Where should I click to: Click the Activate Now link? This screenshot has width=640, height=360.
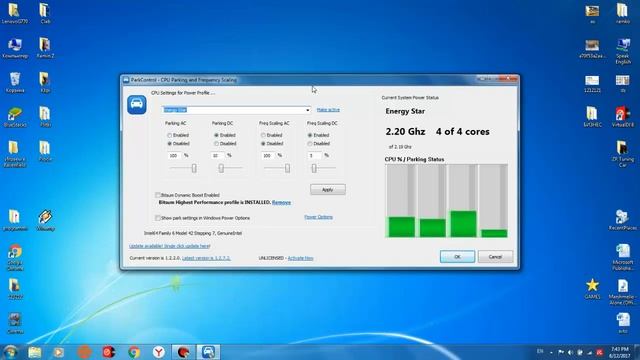coord(300,258)
